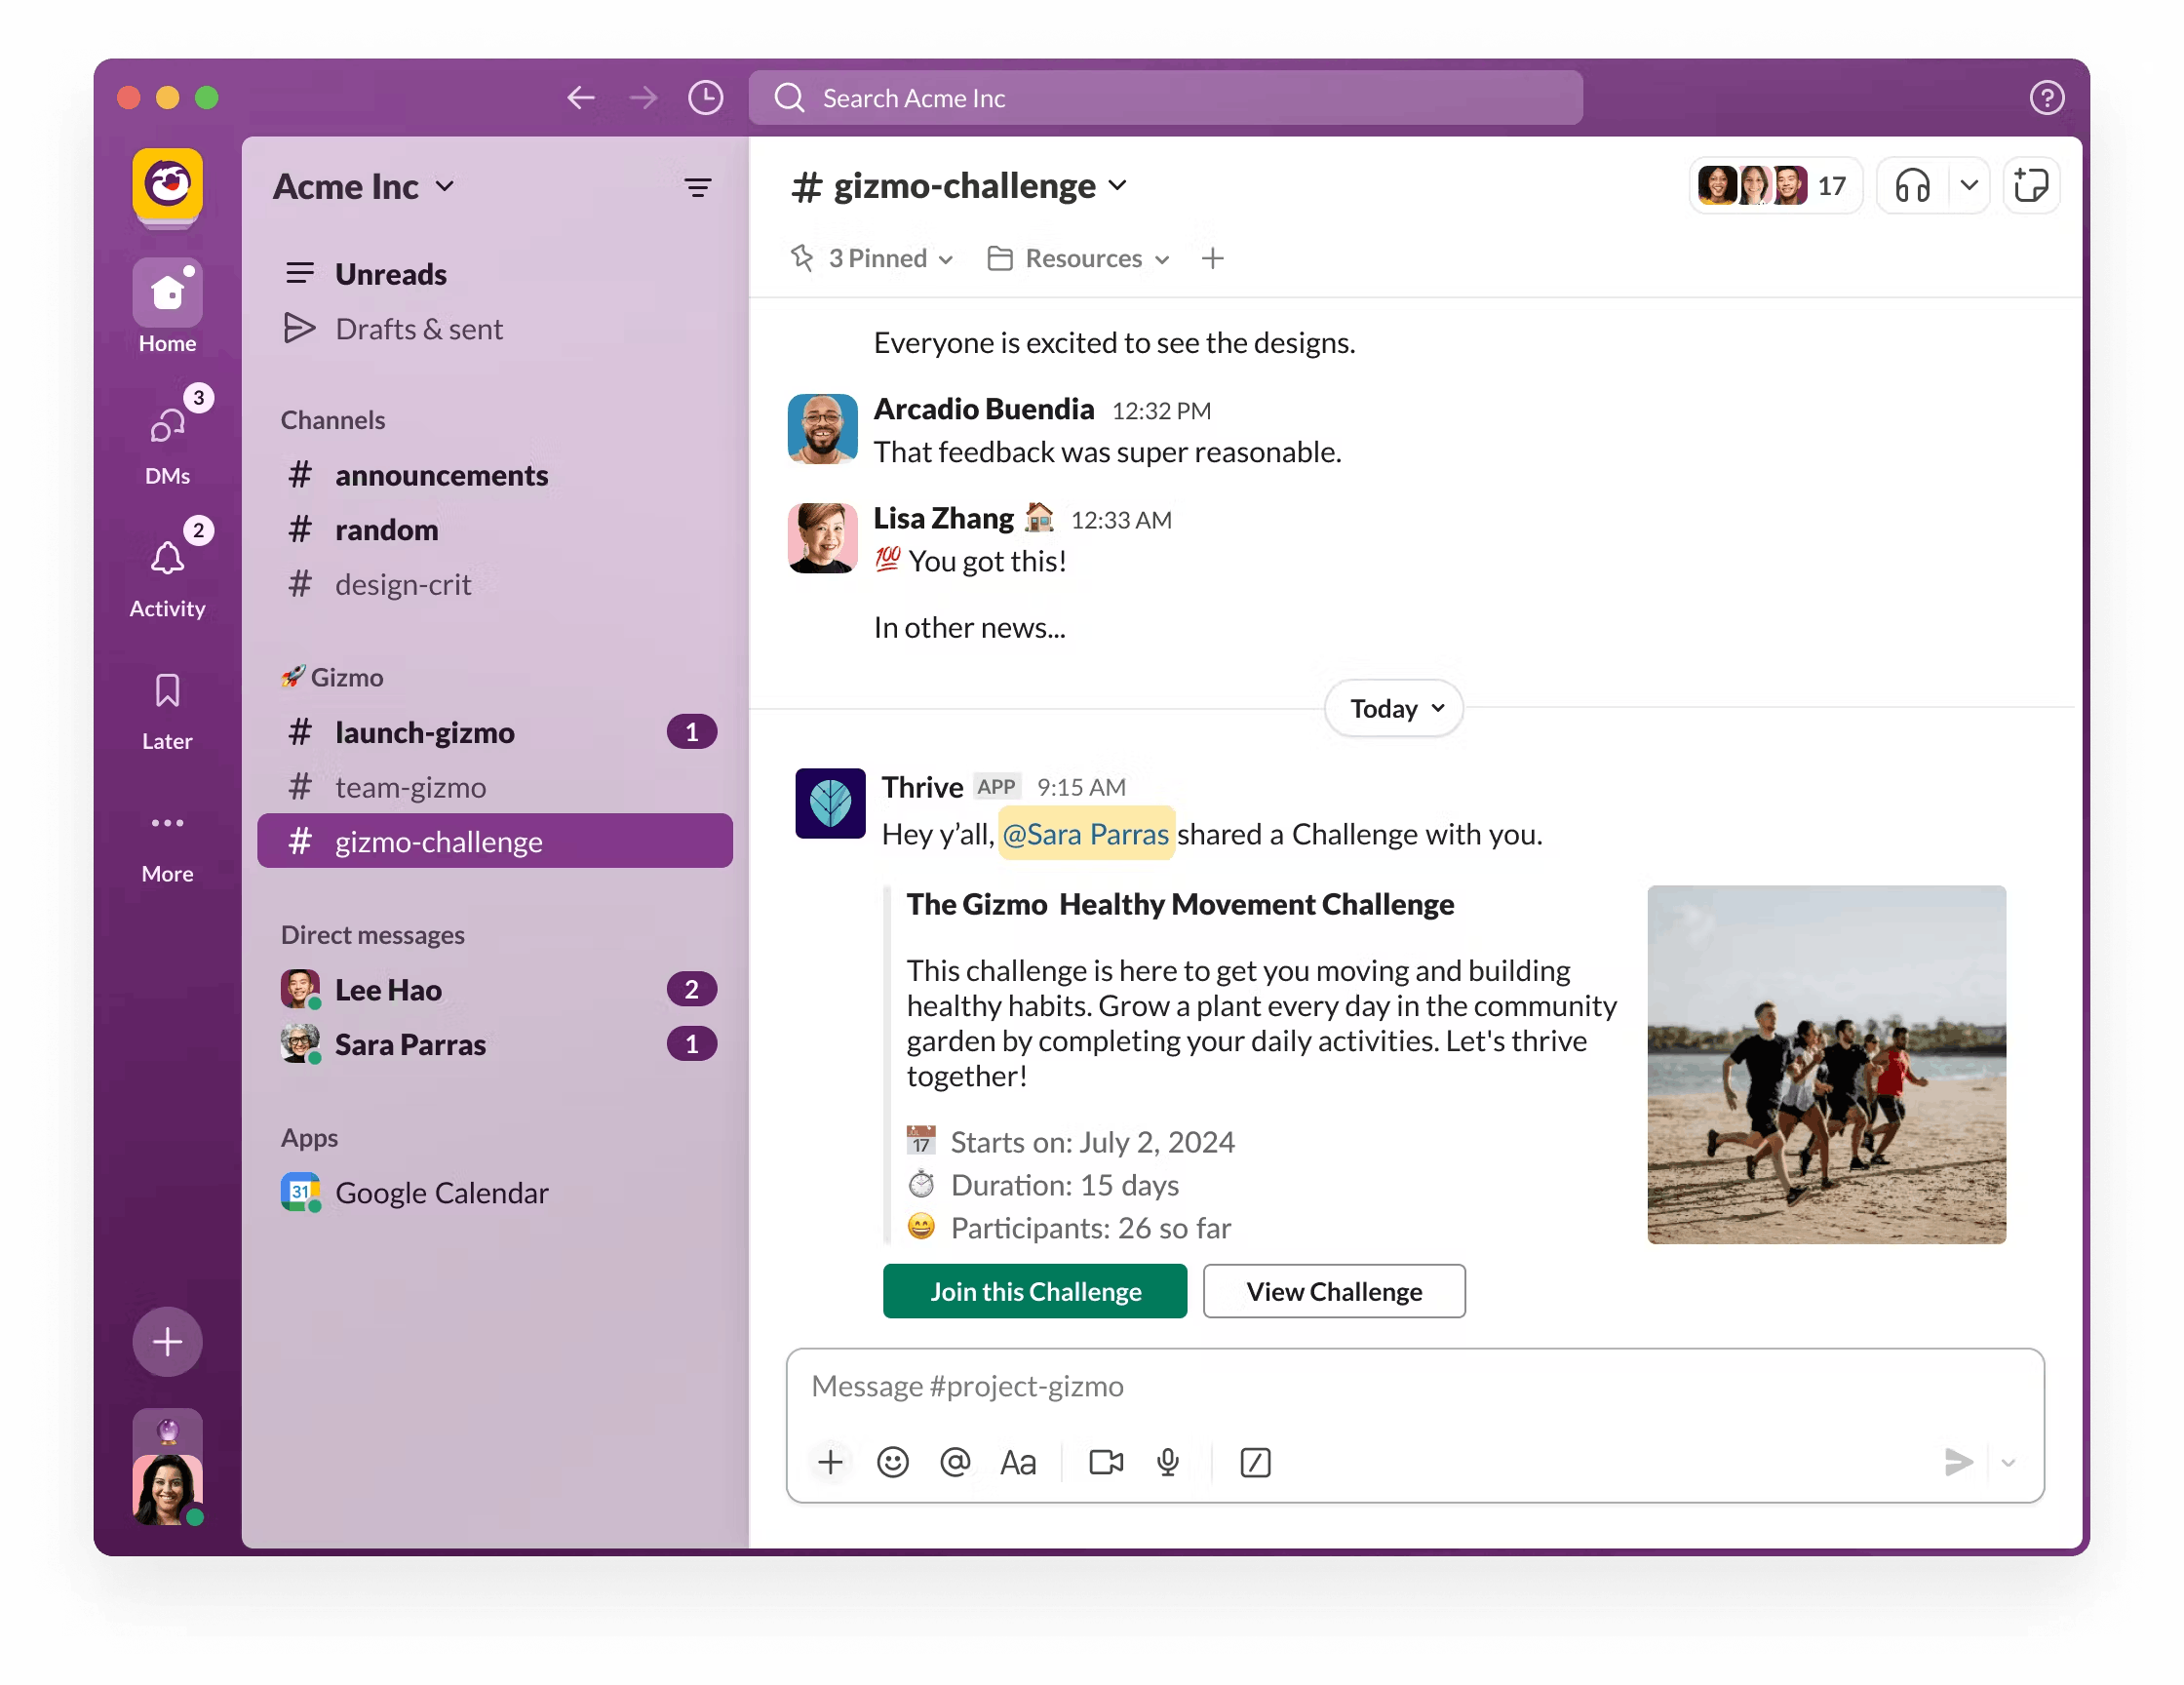This screenshot has height=1685, width=2184.
Task: Click the composer plus attachment icon
Action: pyautogui.click(x=831, y=1463)
